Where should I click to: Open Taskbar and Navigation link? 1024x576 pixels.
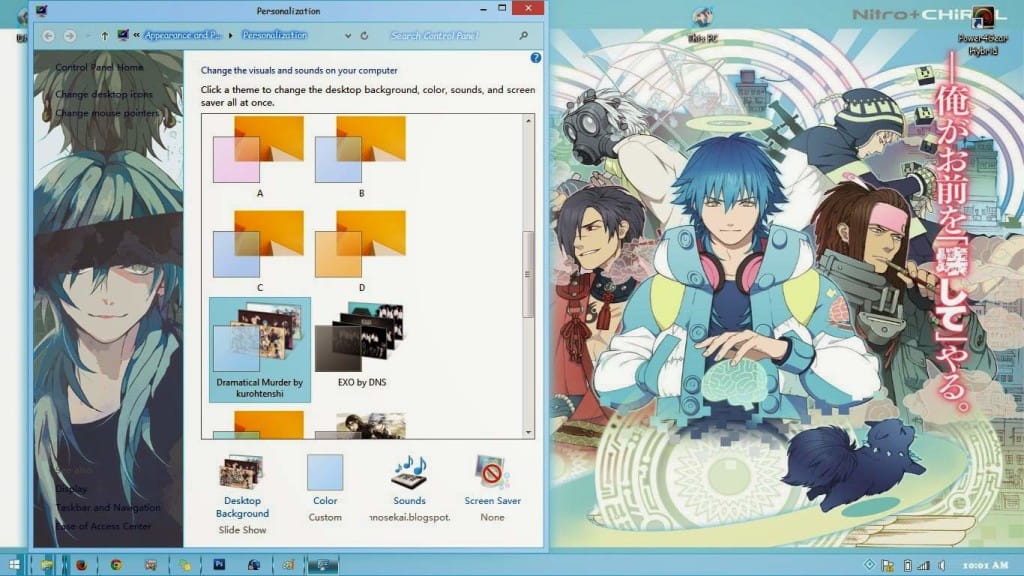[108, 507]
